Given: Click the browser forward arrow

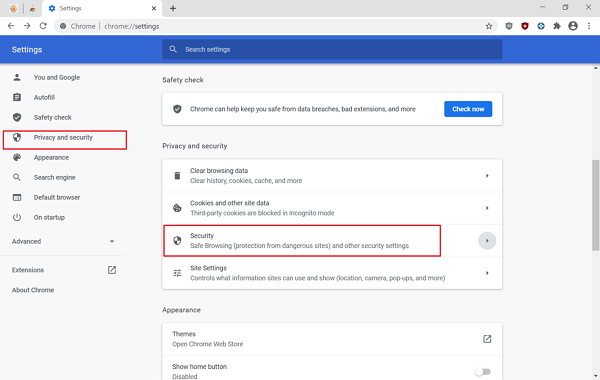Looking at the screenshot, I should click(27, 26).
